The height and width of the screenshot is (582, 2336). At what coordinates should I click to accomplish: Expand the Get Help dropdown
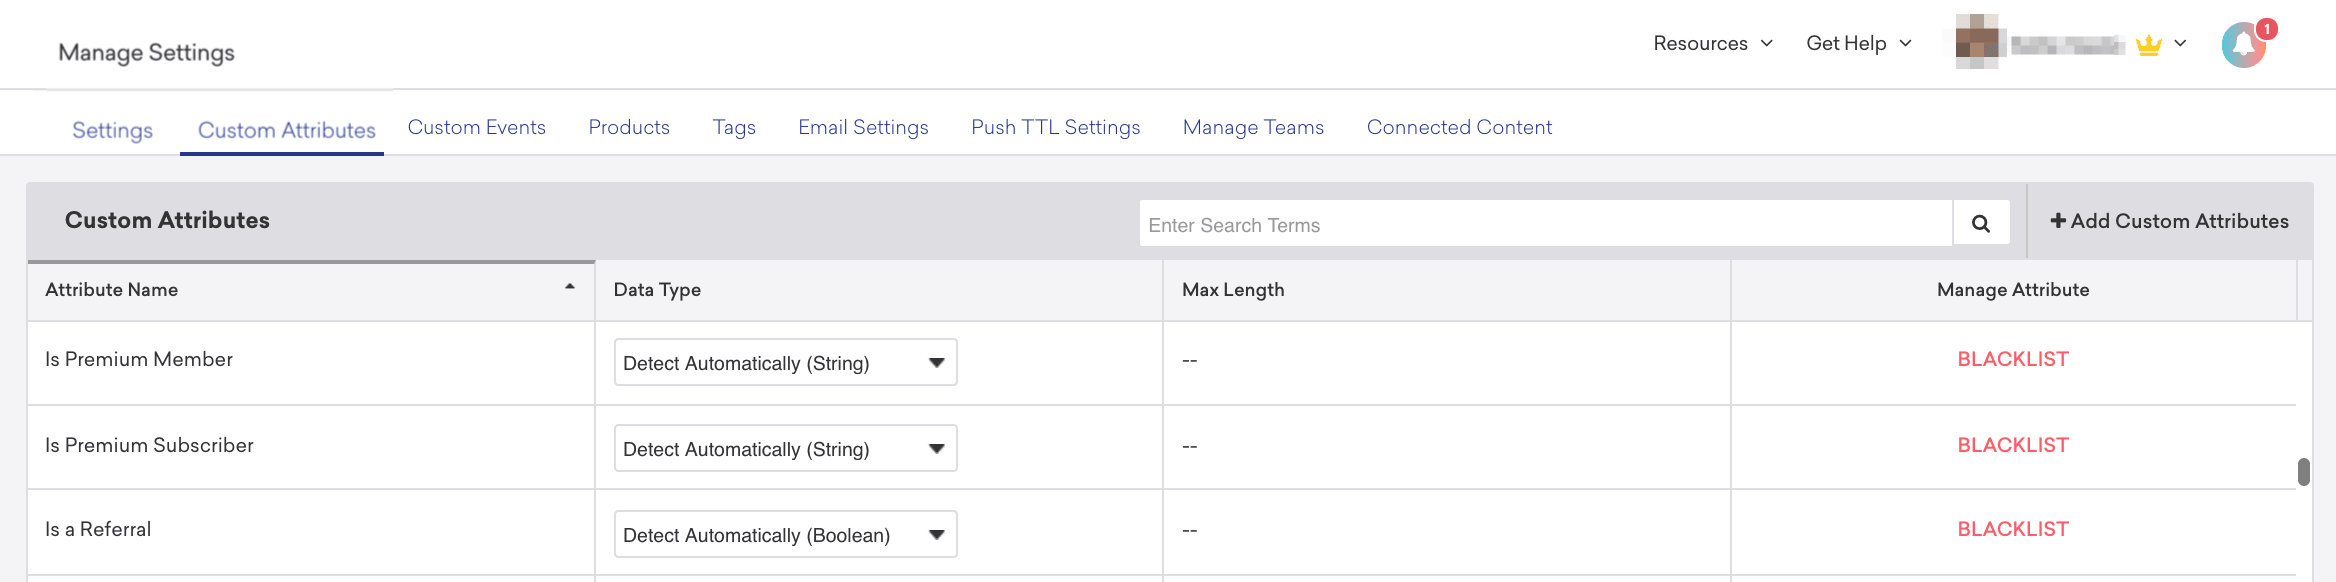(1858, 43)
